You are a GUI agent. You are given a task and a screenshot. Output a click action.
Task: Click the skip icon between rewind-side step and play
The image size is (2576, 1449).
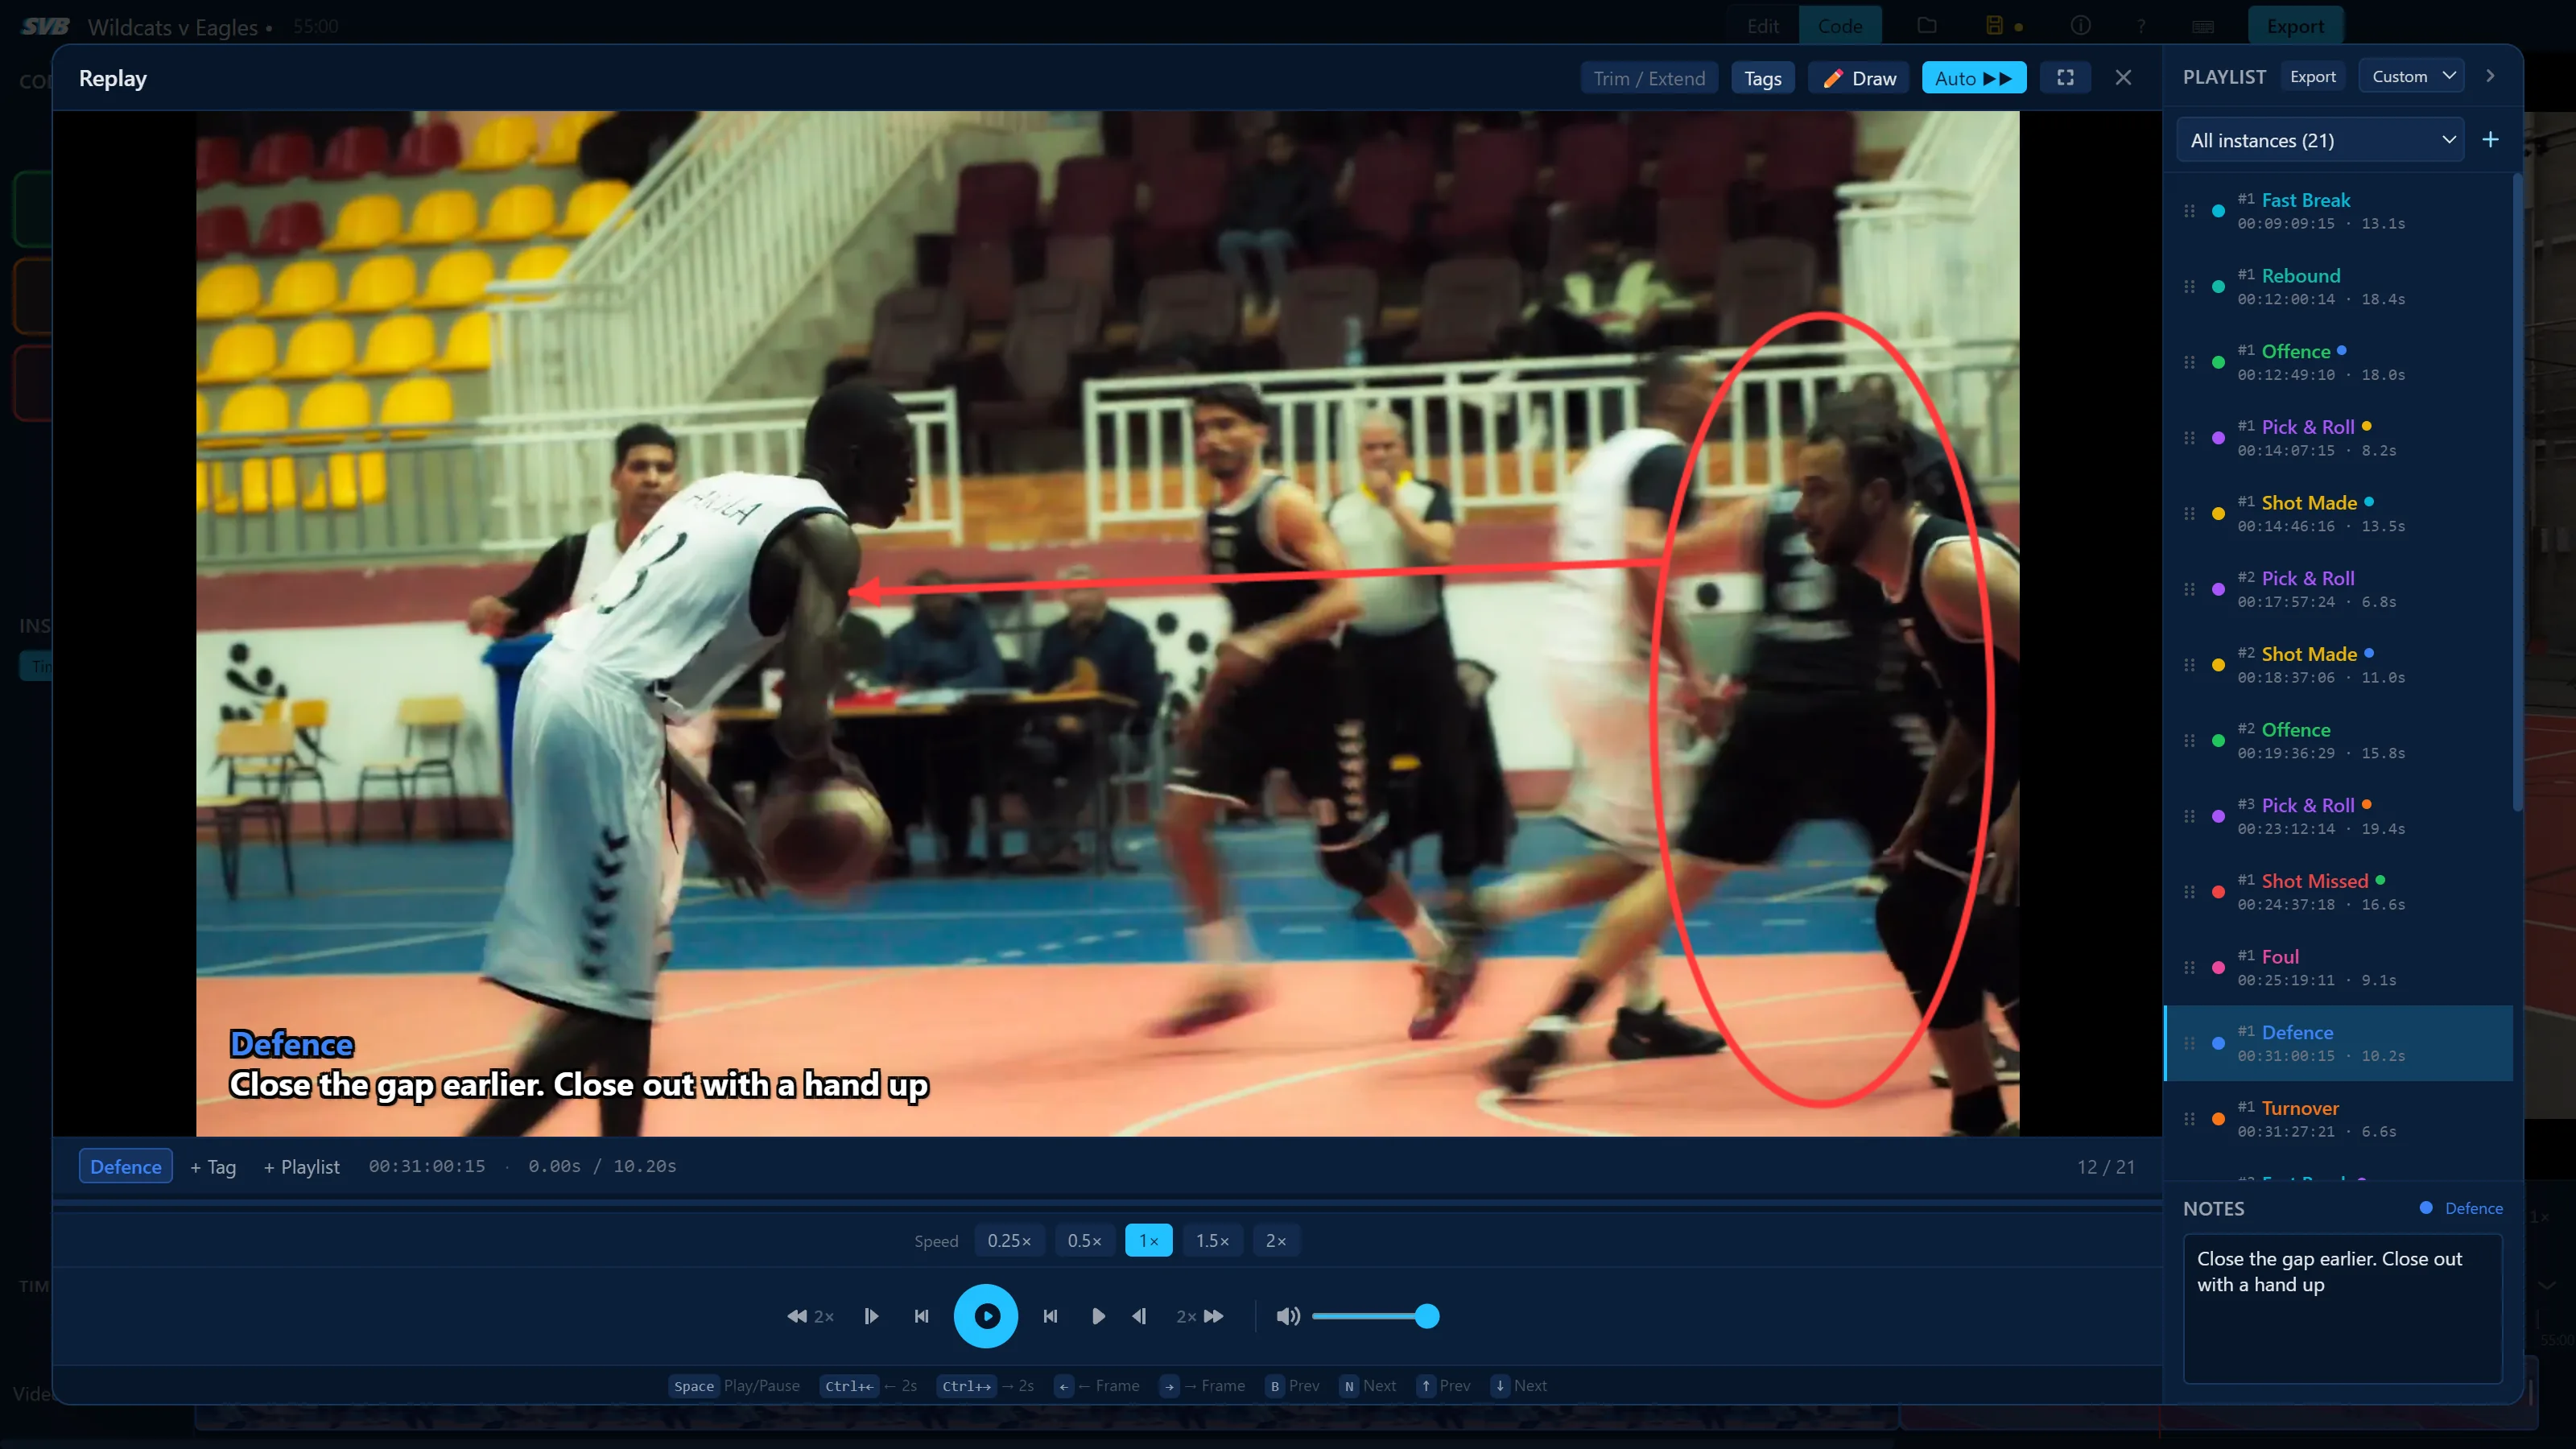pyautogui.click(x=921, y=1316)
